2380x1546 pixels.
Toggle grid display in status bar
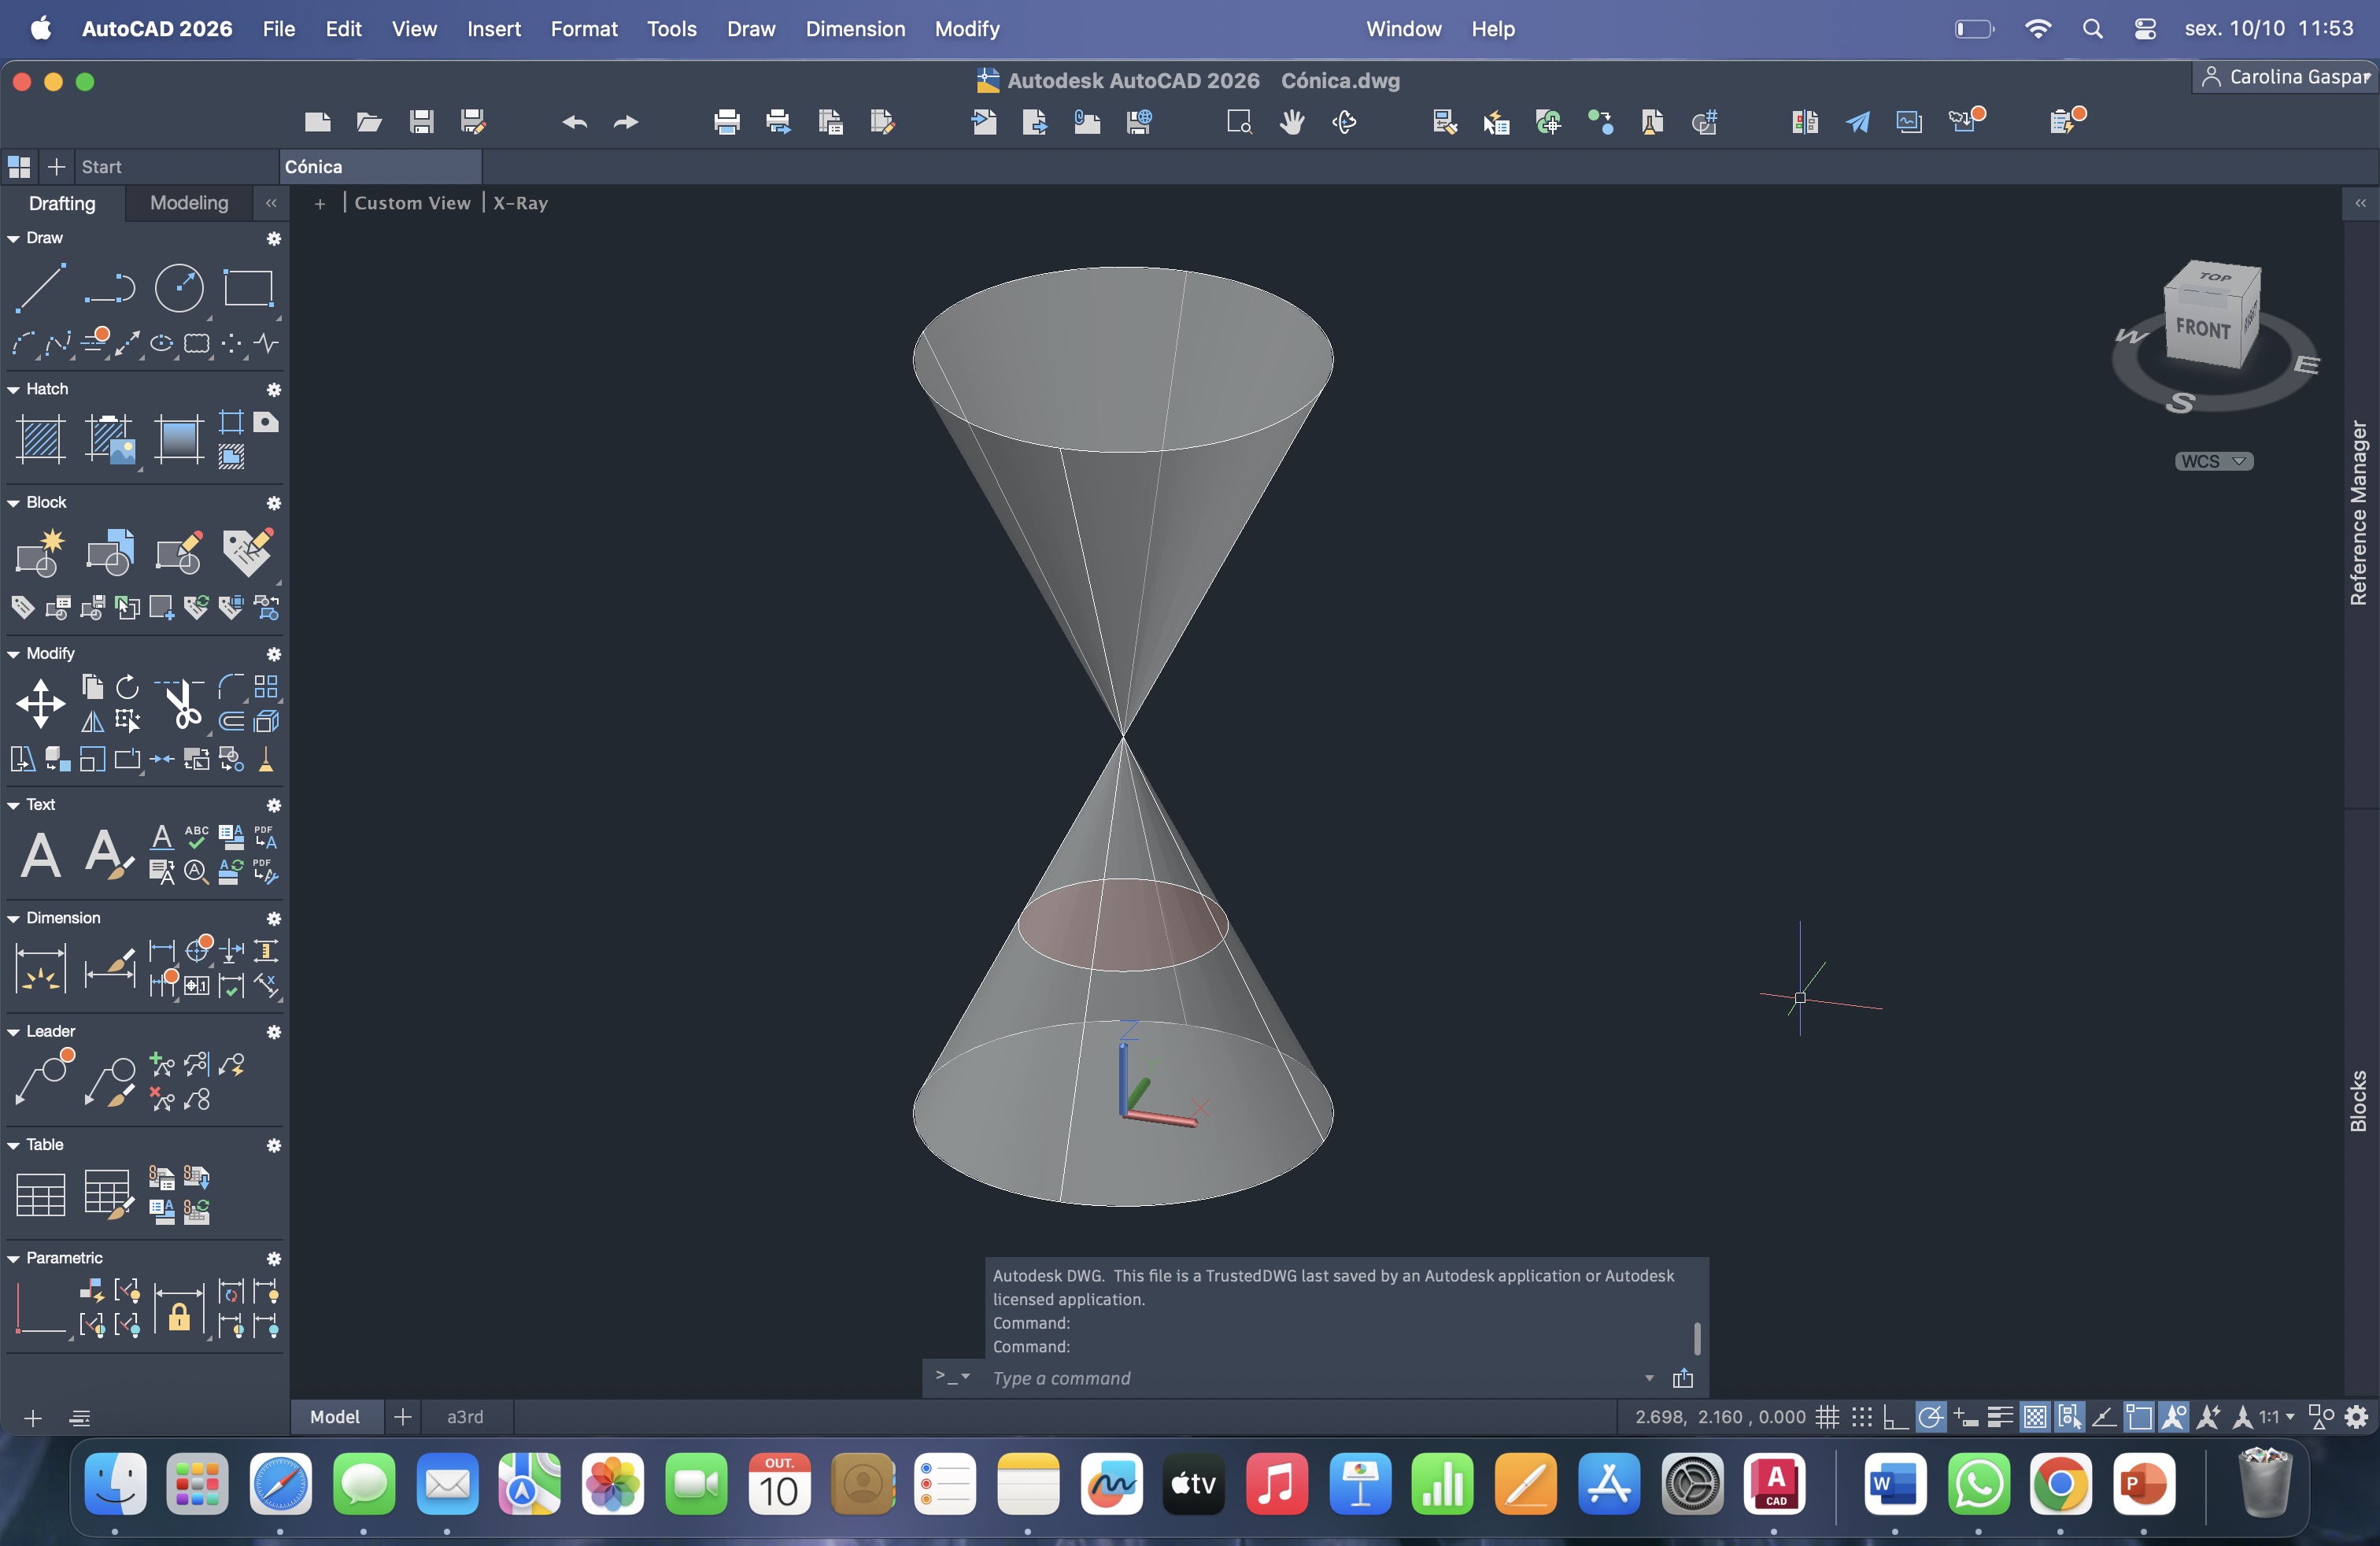(x=1827, y=1417)
